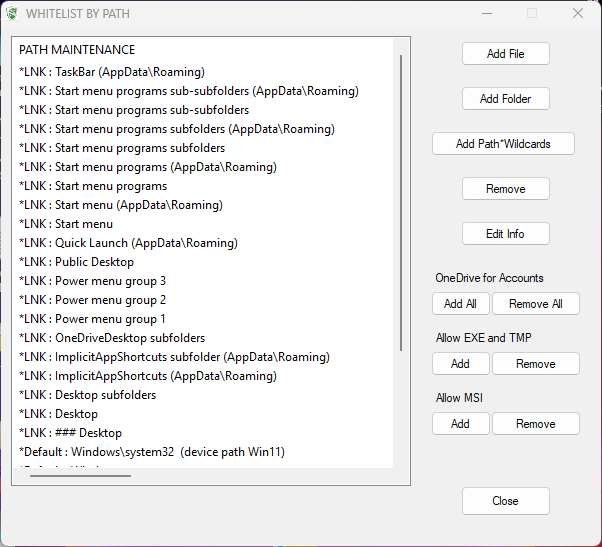Remove the Allow MSI rule

click(535, 424)
